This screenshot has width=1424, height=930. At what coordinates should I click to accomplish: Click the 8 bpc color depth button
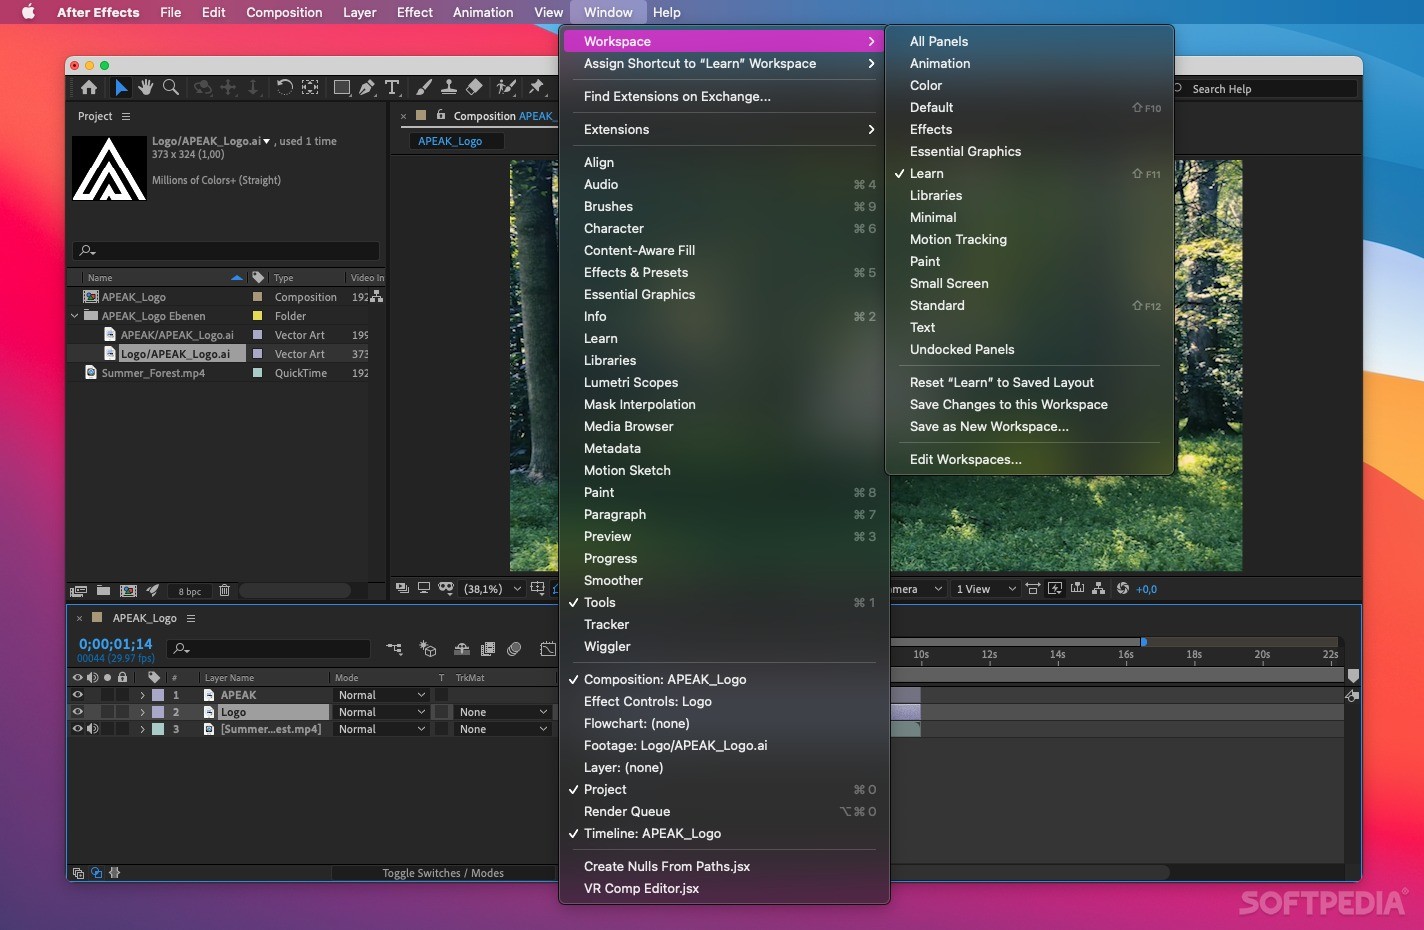tap(190, 591)
